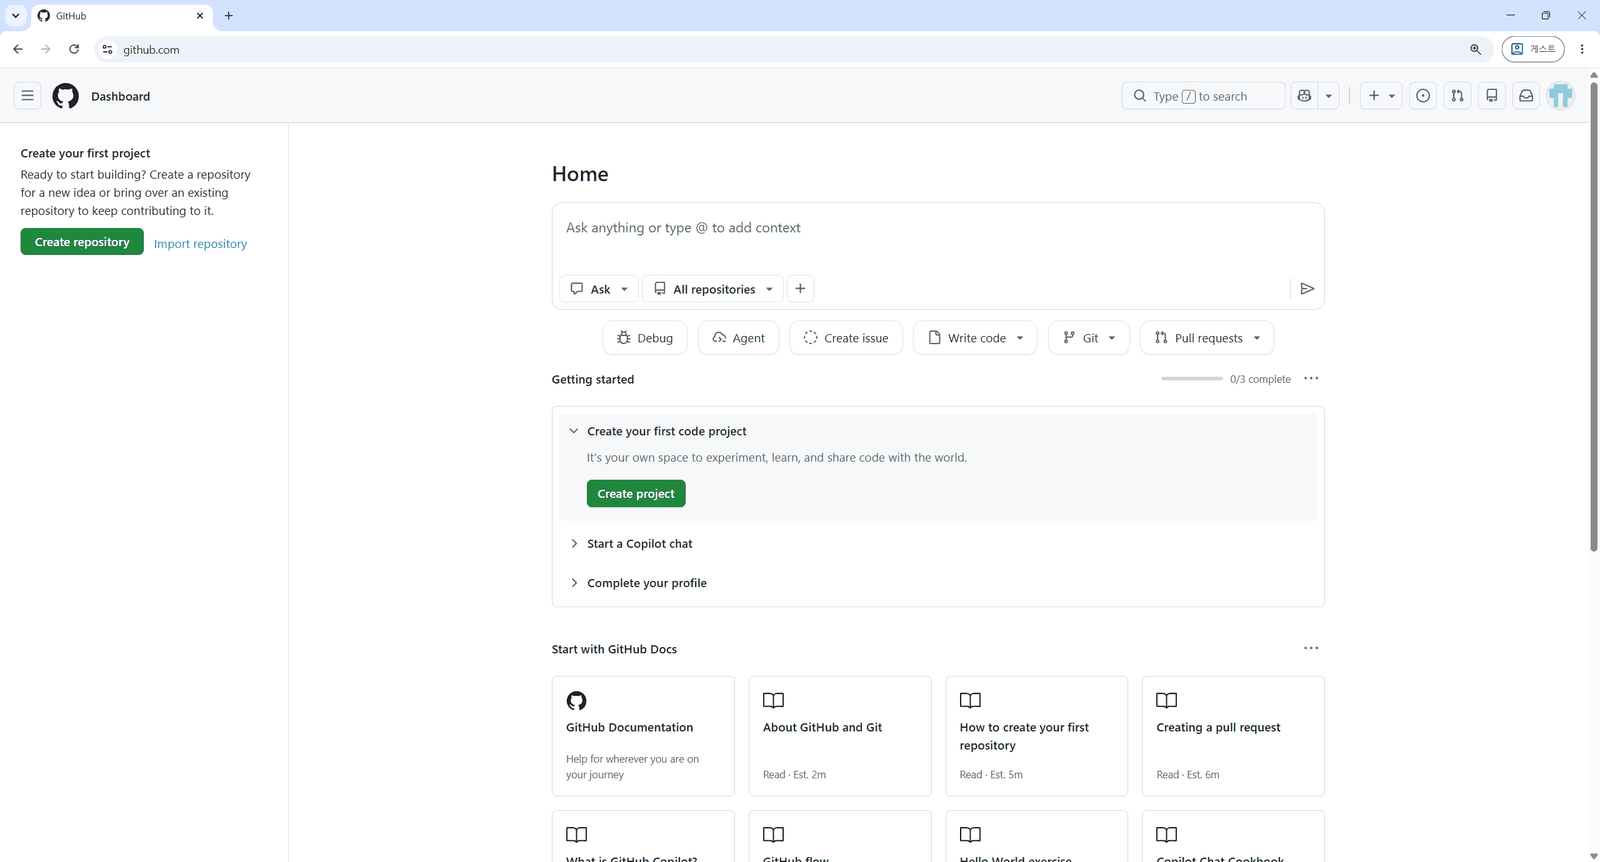Open a new browser tab

click(x=229, y=16)
